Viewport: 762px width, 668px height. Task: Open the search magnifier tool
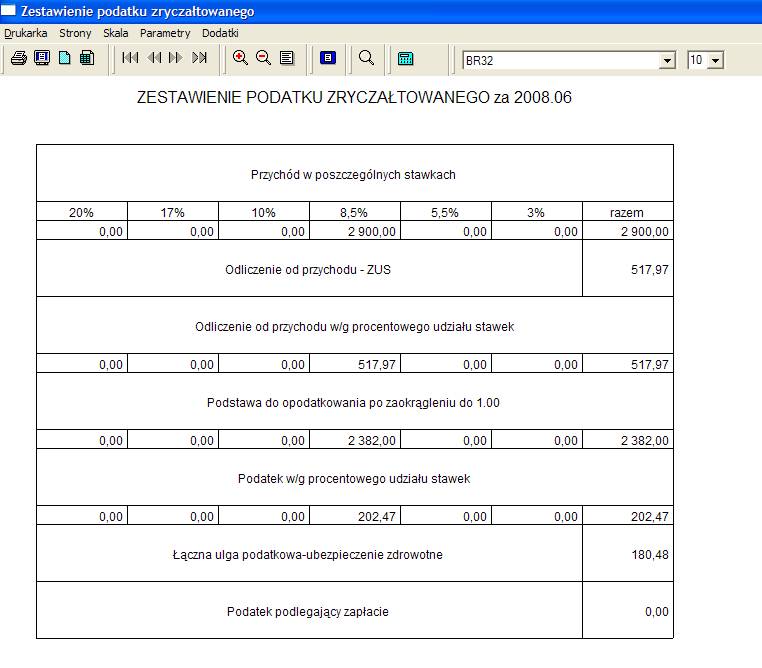click(x=366, y=58)
